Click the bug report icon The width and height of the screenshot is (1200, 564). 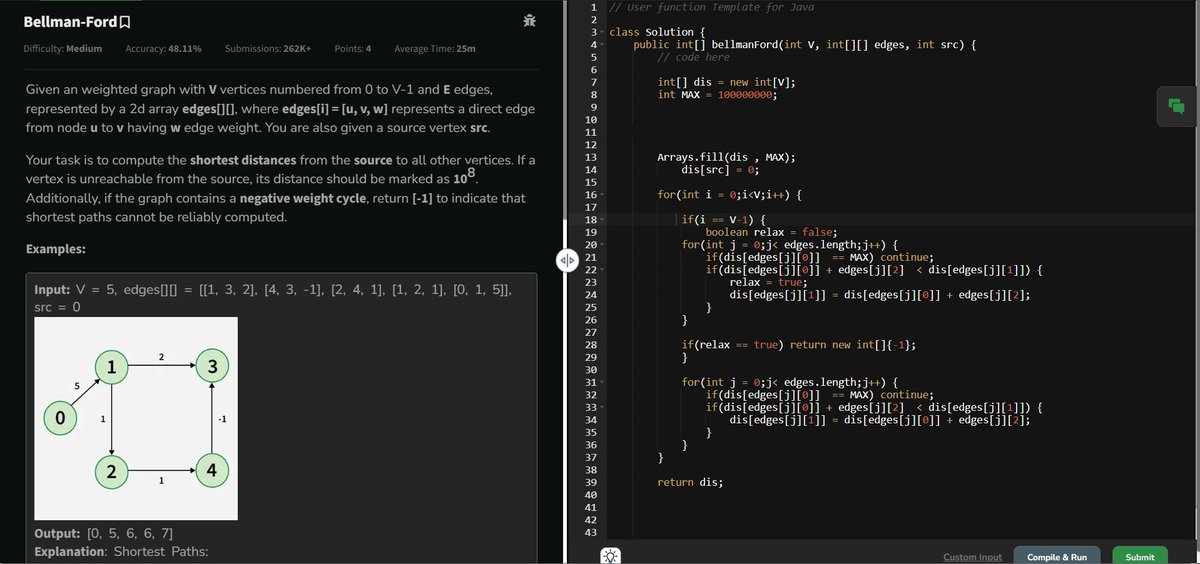click(528, 21)
